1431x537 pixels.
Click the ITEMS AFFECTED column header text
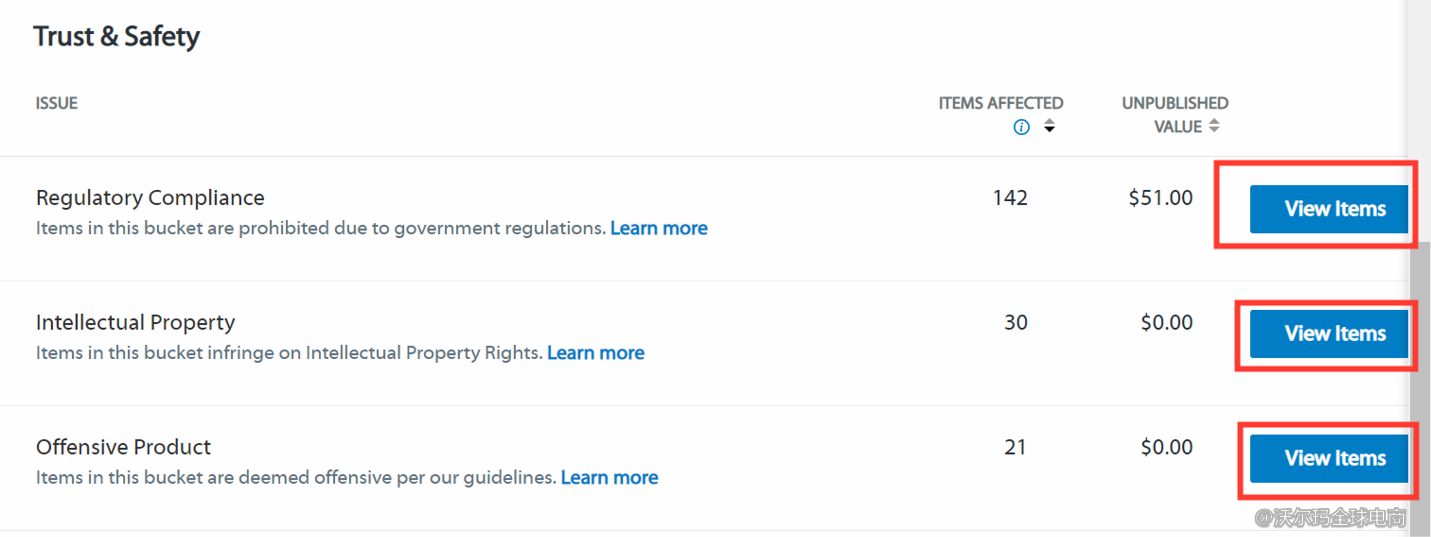[x=1000, y=103]
